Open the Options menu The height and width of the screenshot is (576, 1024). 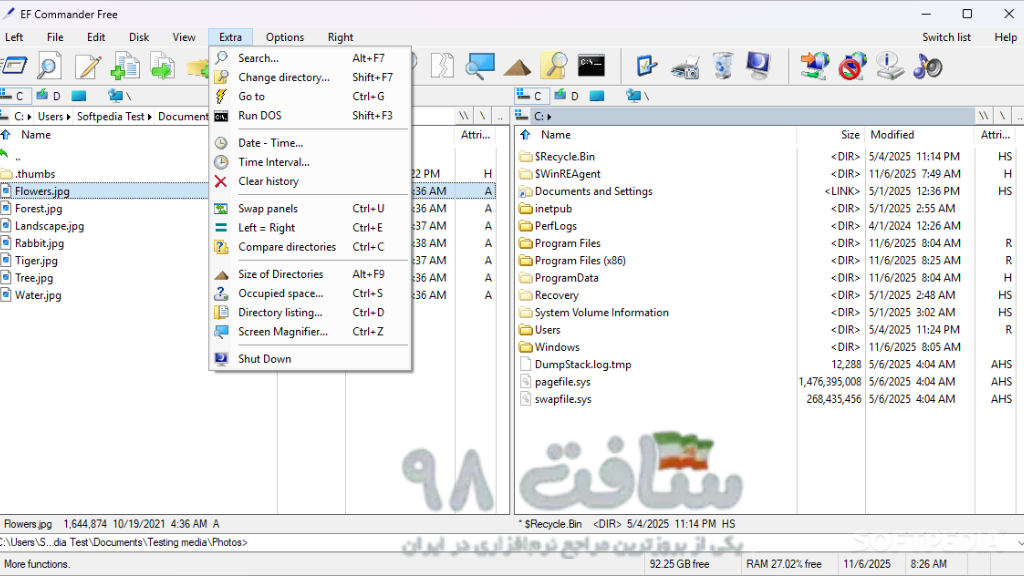pos(285,37)
